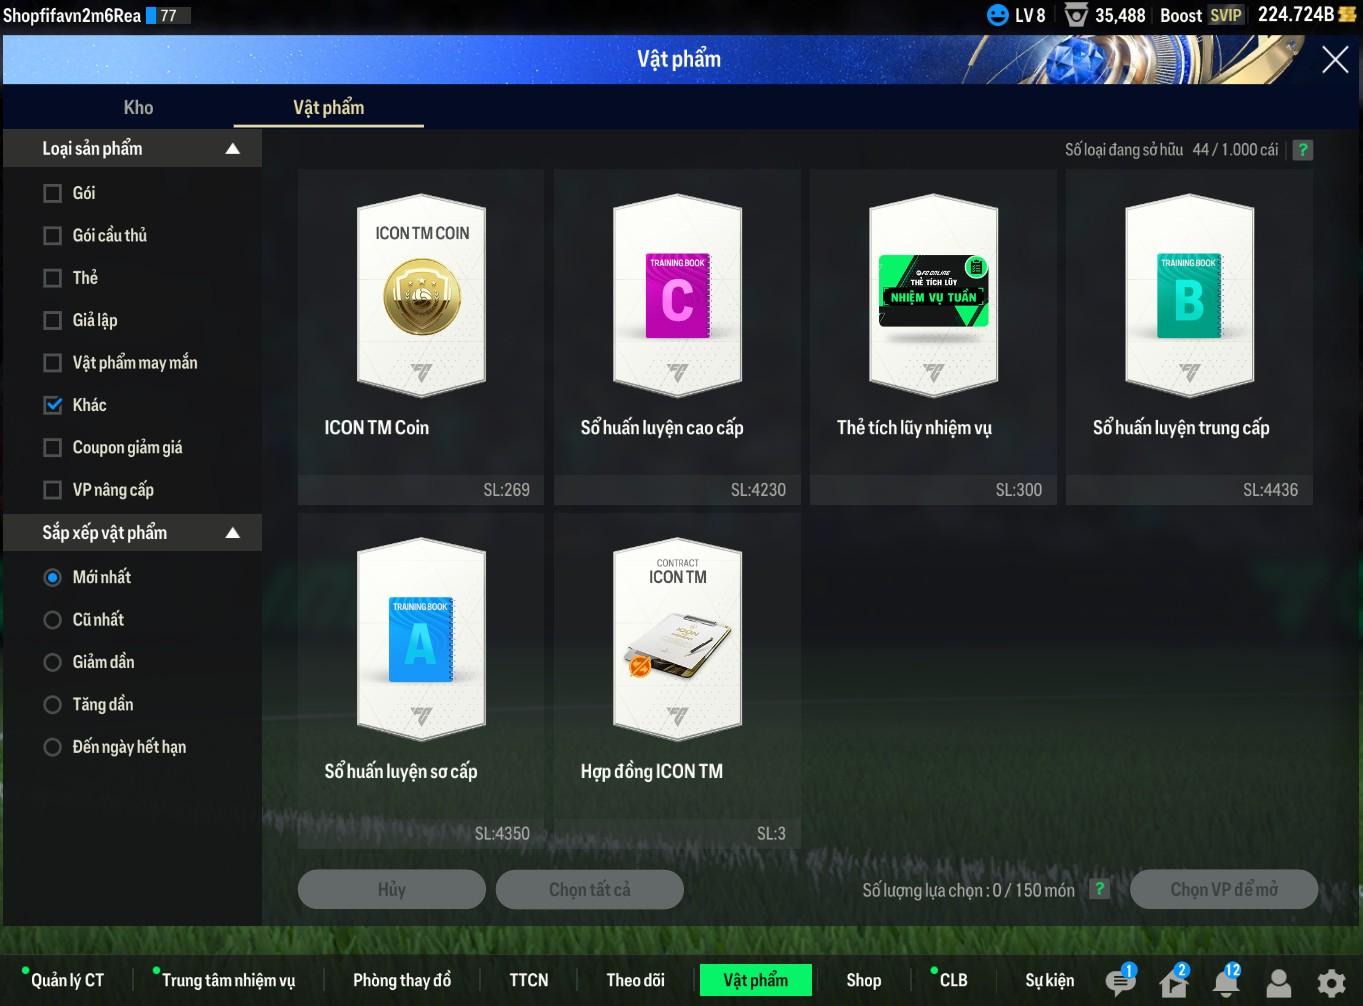Click the home notification icon with badge 2
Screen dimensions: 1363x1006
click(x=1173, y=982)
